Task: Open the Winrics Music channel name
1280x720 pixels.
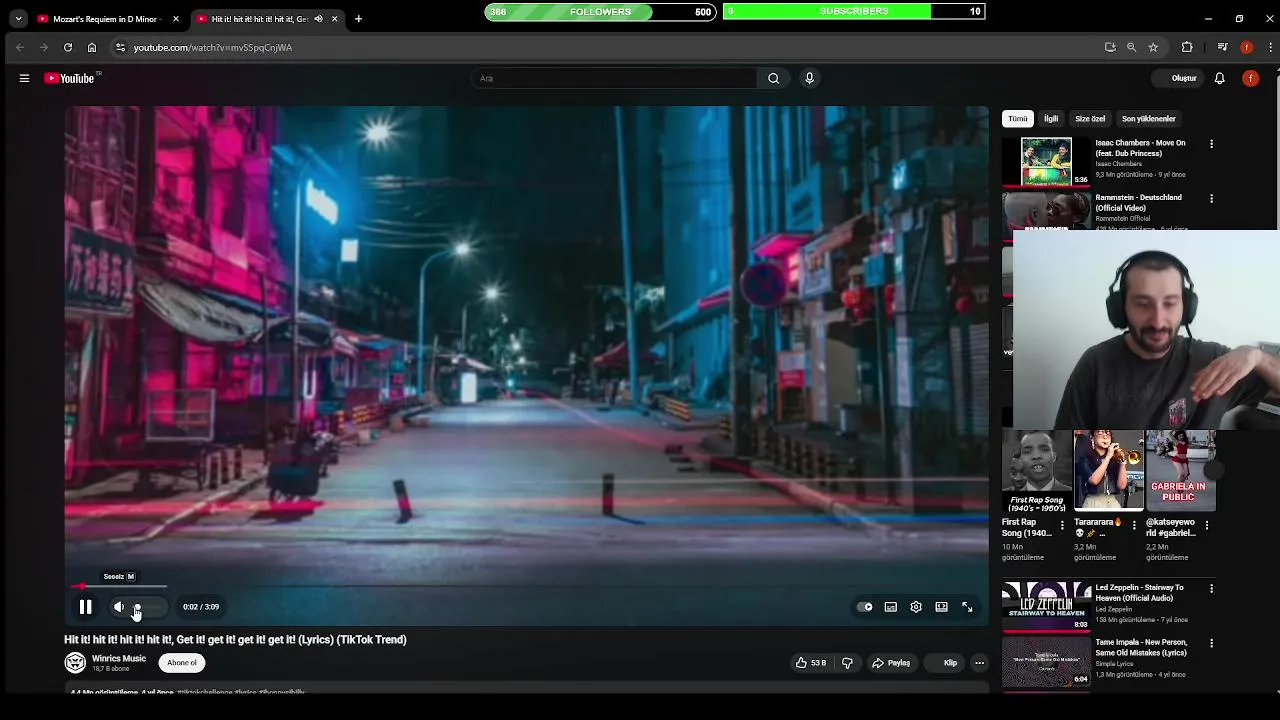Action: pos(119,658)
